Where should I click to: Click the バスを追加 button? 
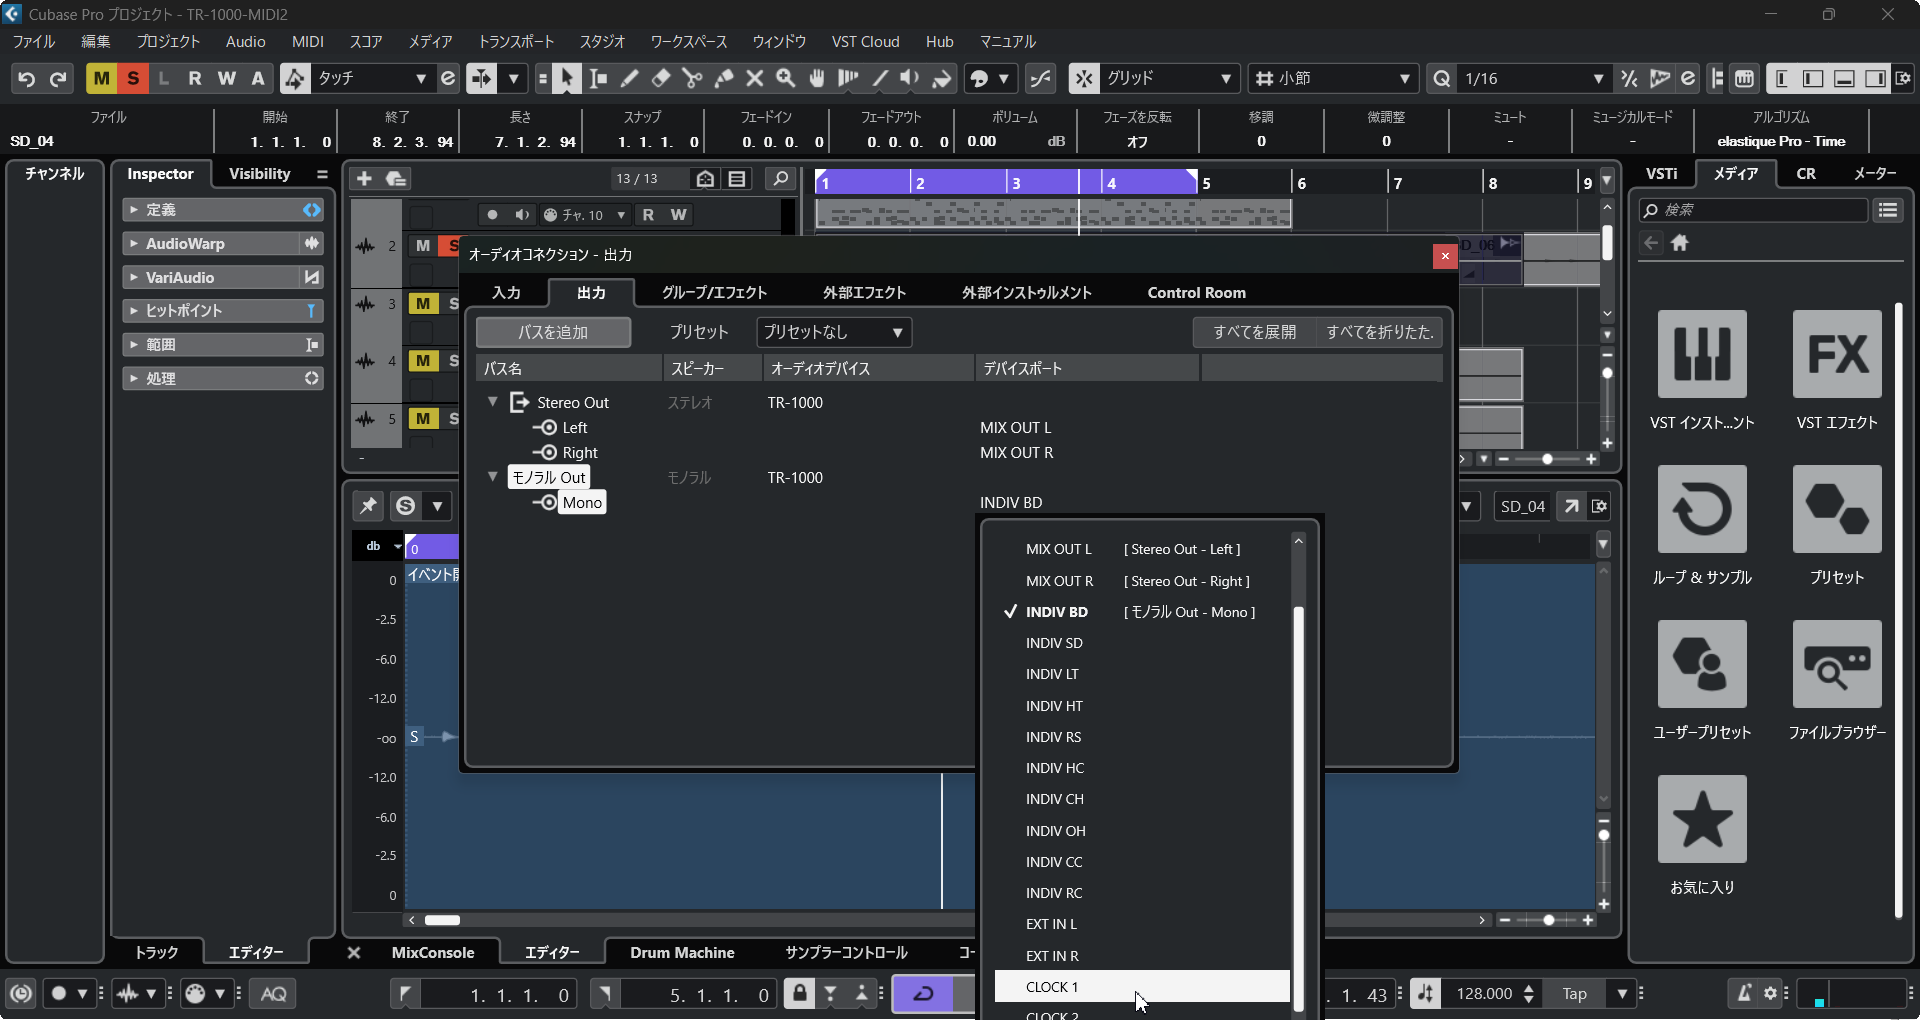point(553,332)
